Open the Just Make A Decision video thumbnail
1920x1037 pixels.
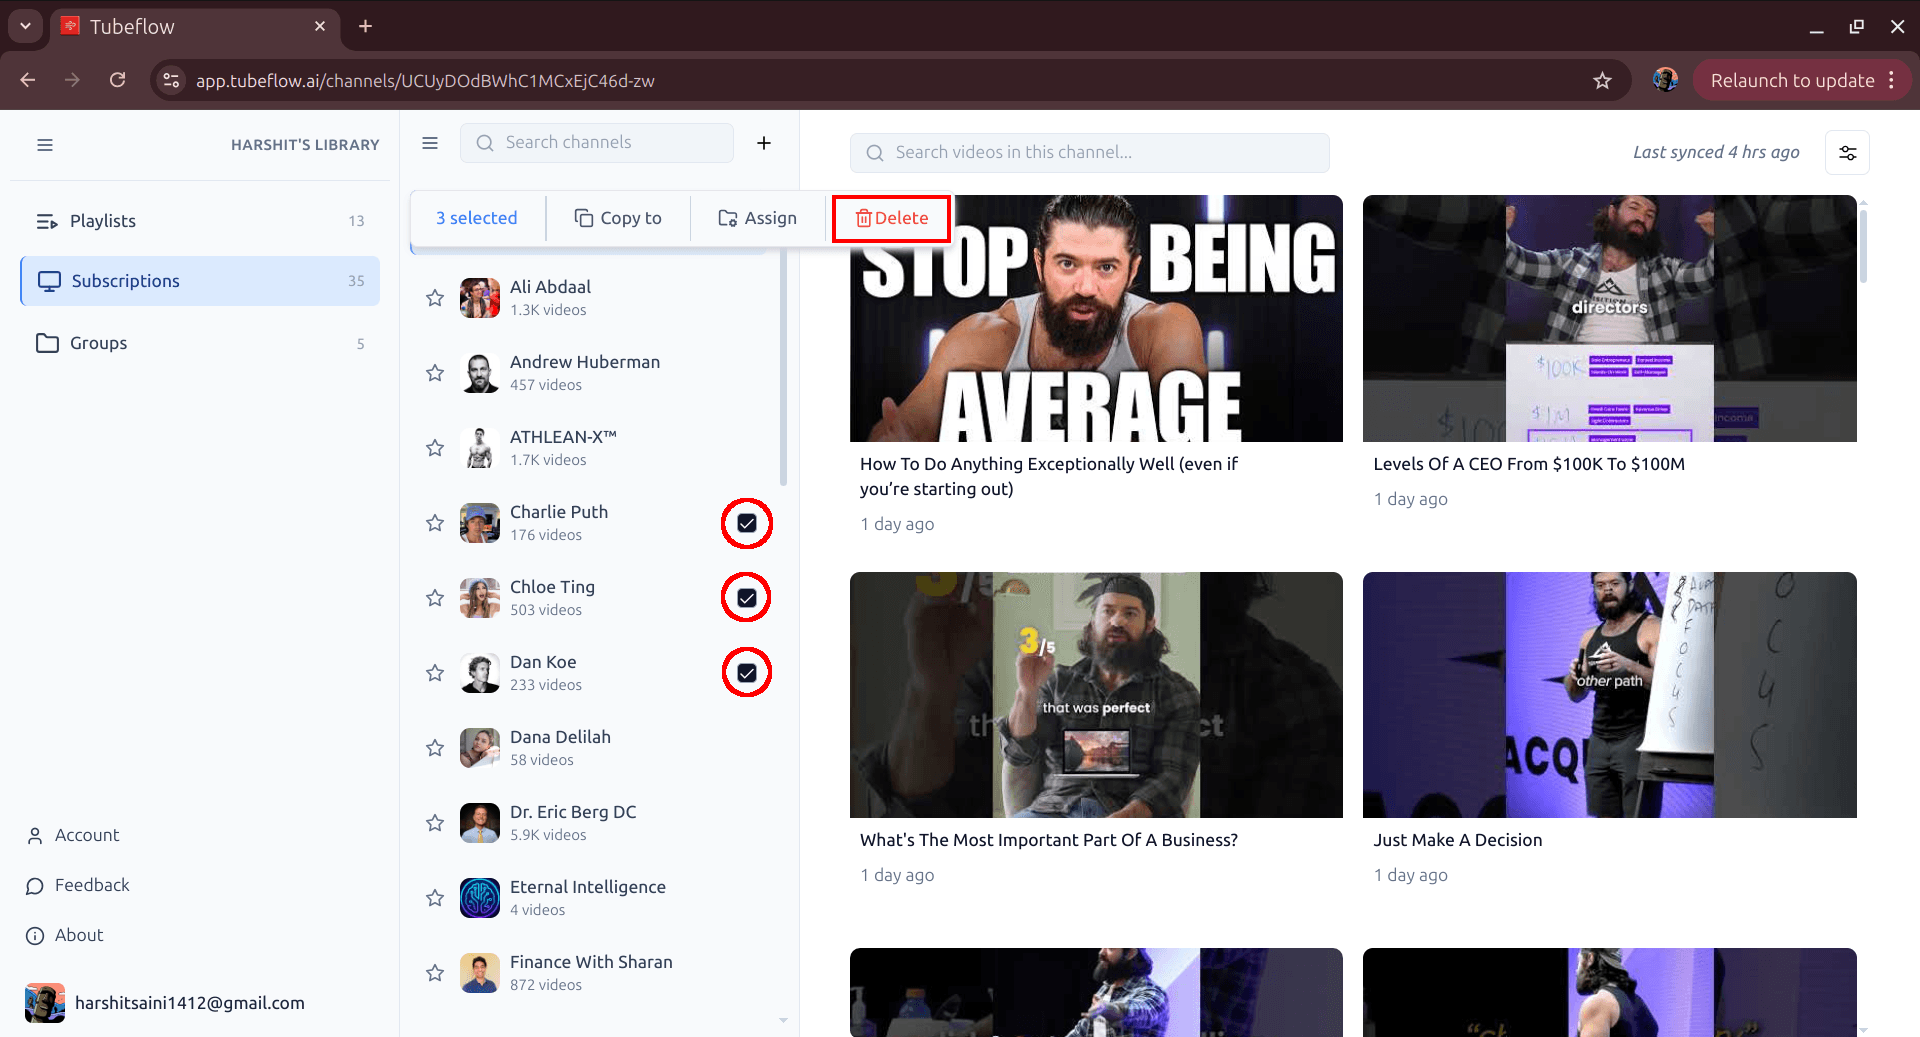(1609, 694)
